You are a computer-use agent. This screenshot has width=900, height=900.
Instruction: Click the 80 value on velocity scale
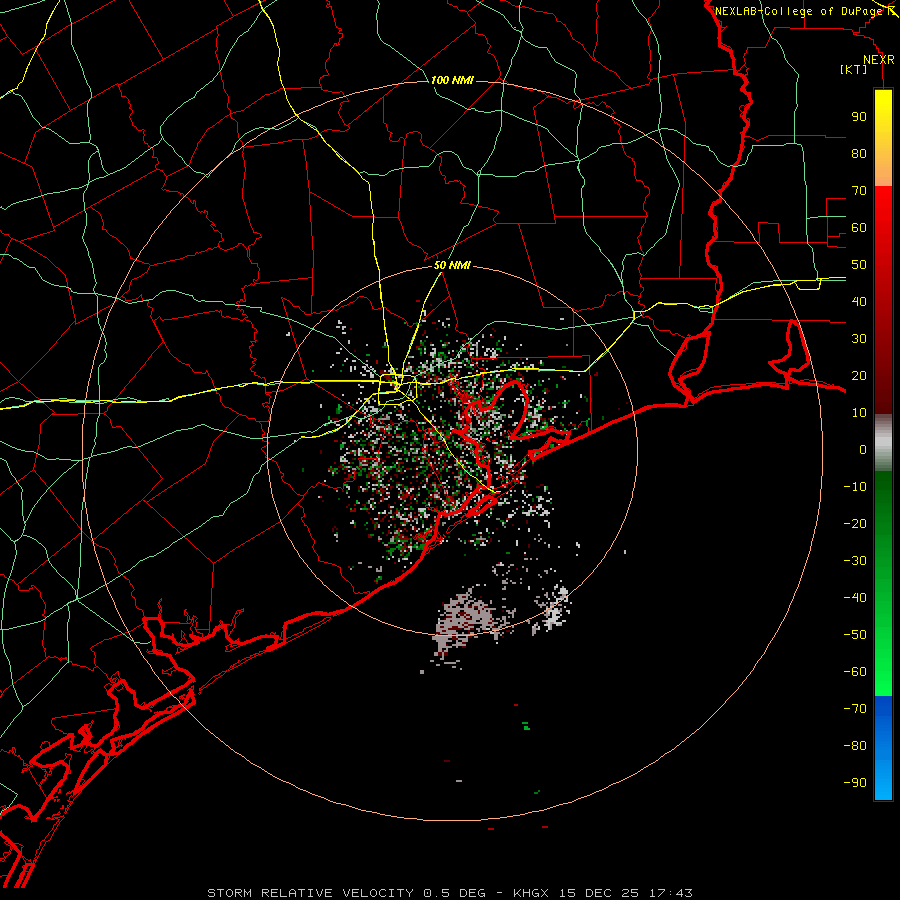[x=859, y=153]
